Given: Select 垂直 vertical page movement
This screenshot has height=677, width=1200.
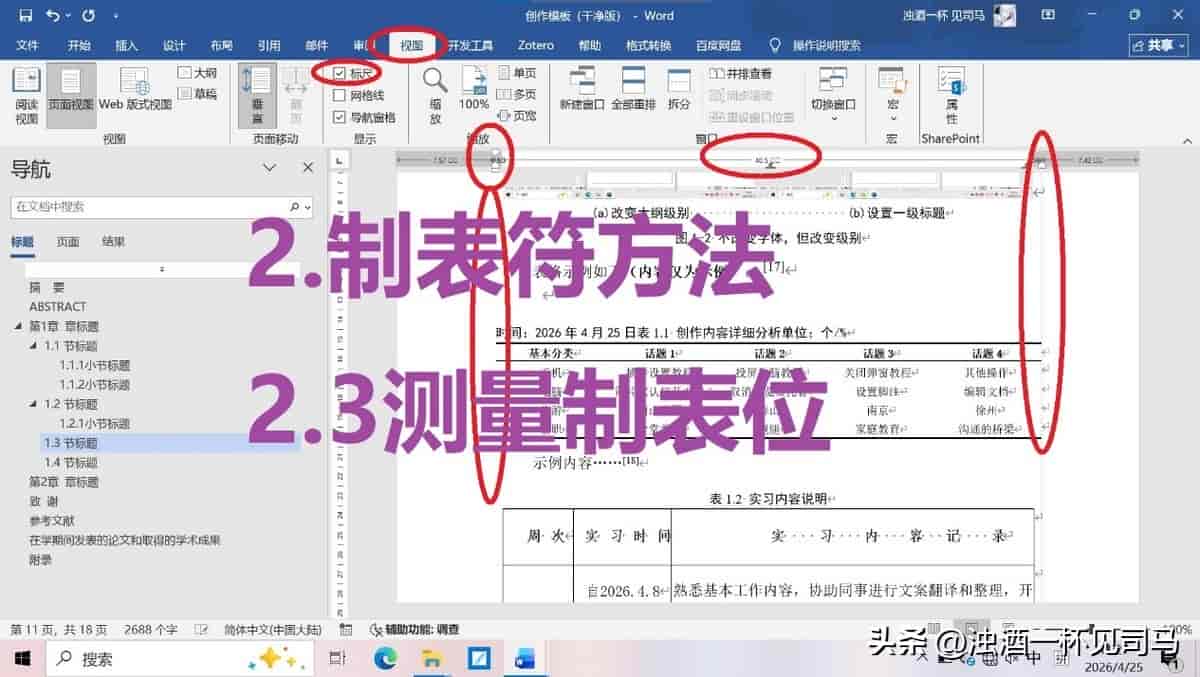Looking at the screenshot, I should pos(258,96).
